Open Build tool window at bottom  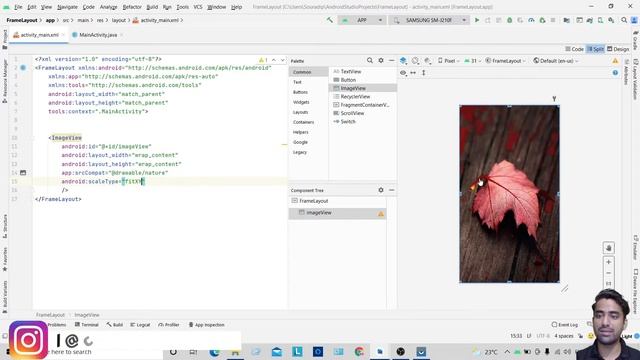pyautogui.click(x=114, y=325)
